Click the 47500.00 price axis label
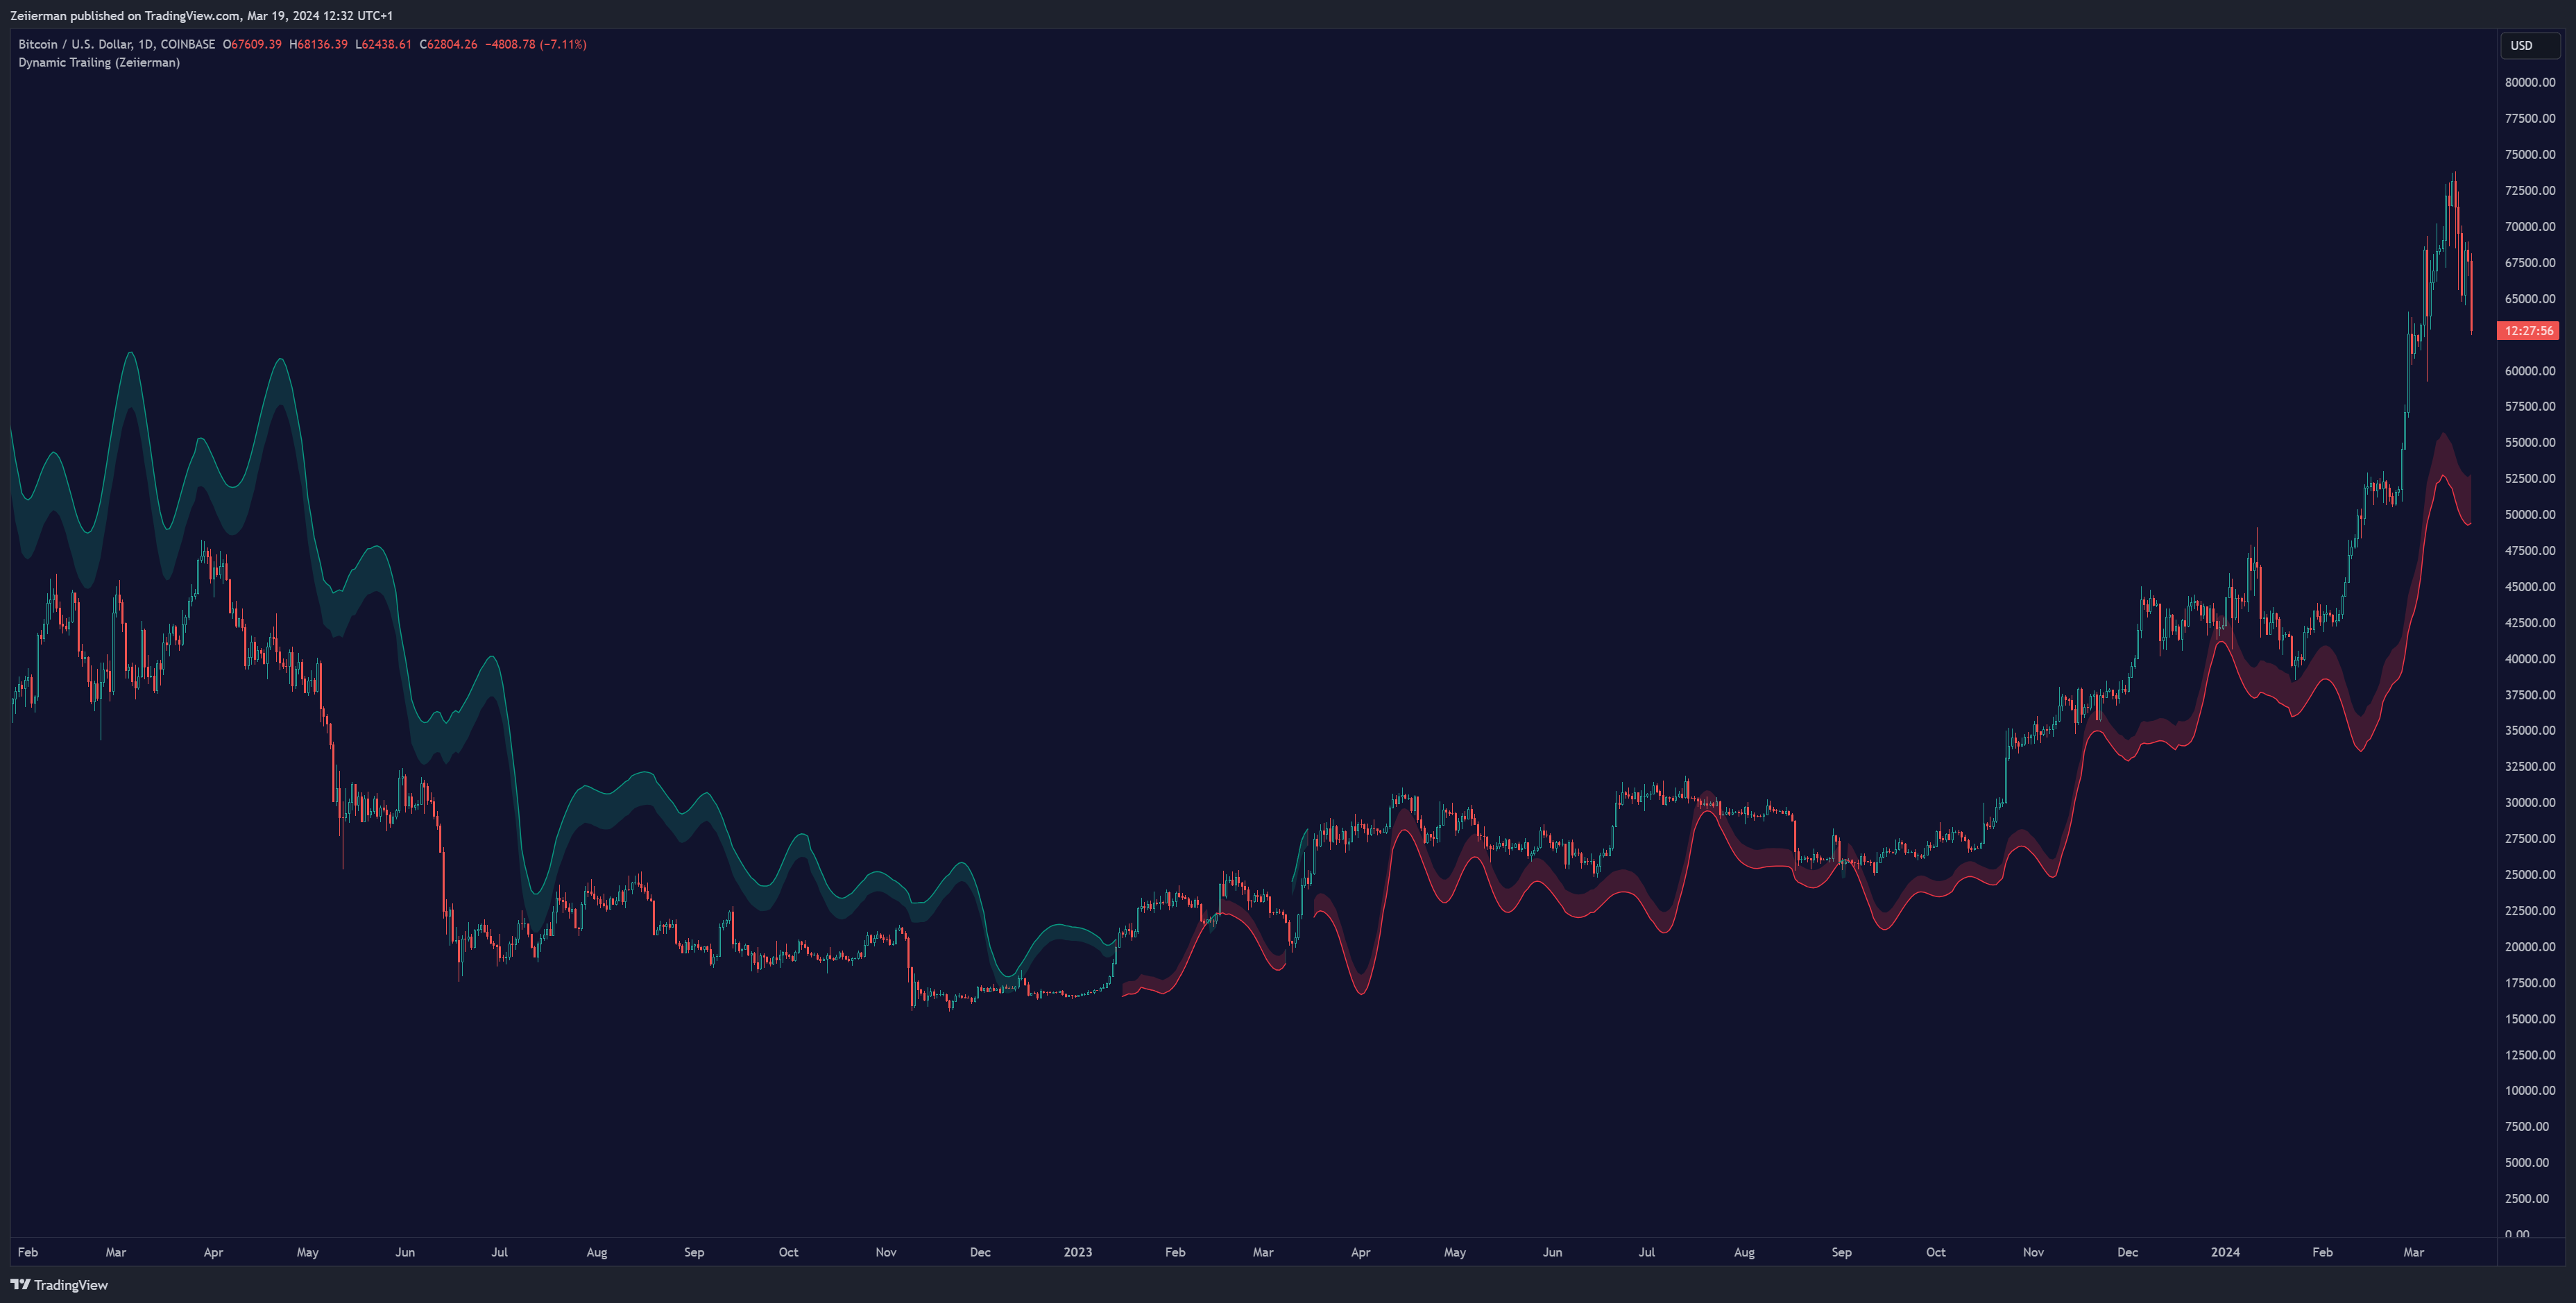 tap(2530, 551)
